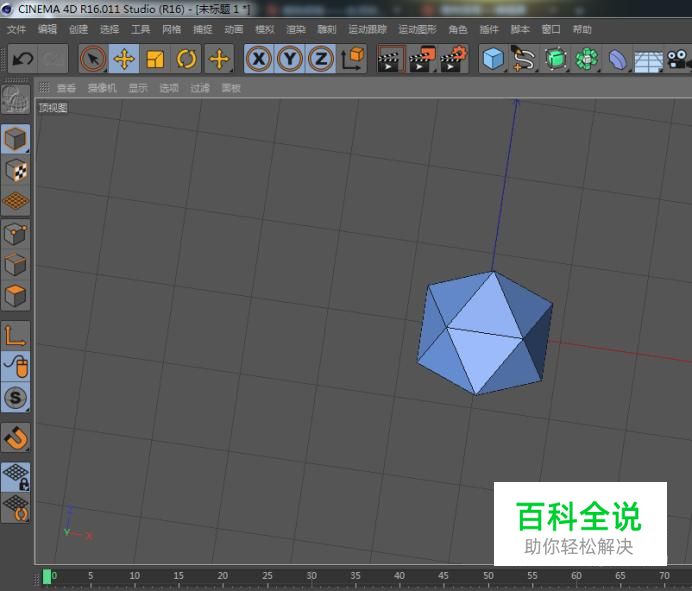692x591 pixels.
Task: Select the Live Selection tool
Action: tap(93, 59)
